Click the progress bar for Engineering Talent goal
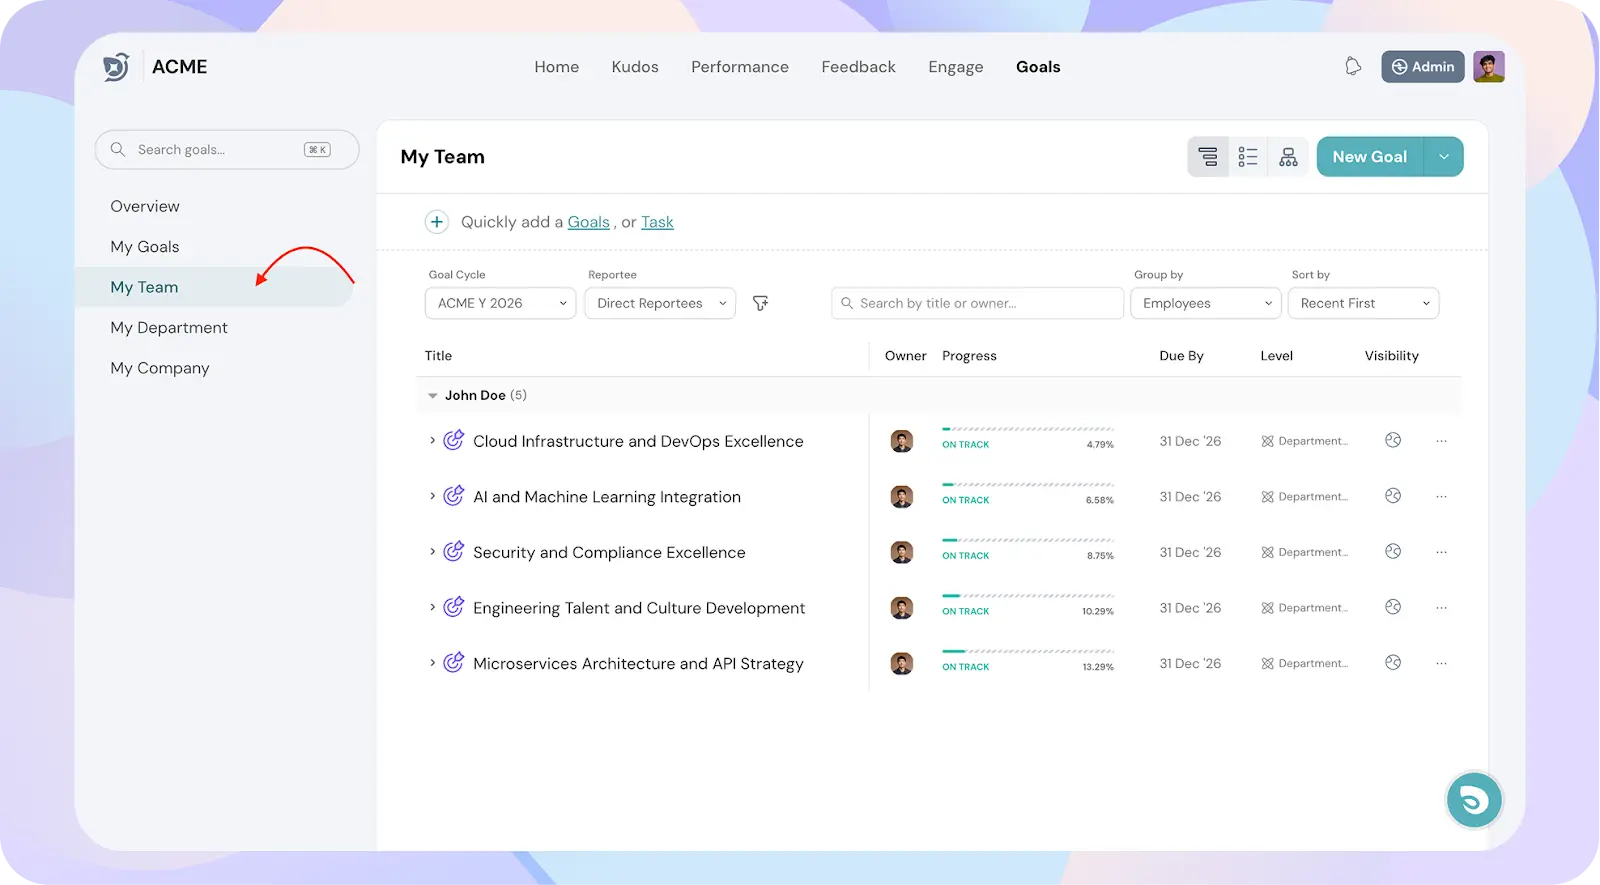The width and height of the screenshot is (1600, 885). coord(1027,596)
